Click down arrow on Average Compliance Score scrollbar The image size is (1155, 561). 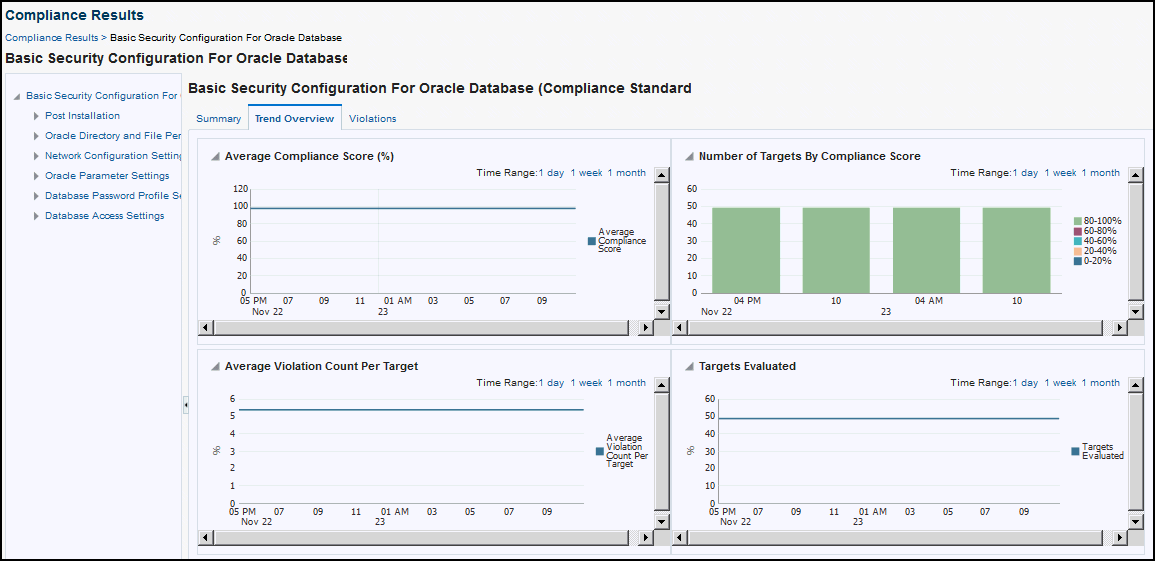click(x=661, y=311)
